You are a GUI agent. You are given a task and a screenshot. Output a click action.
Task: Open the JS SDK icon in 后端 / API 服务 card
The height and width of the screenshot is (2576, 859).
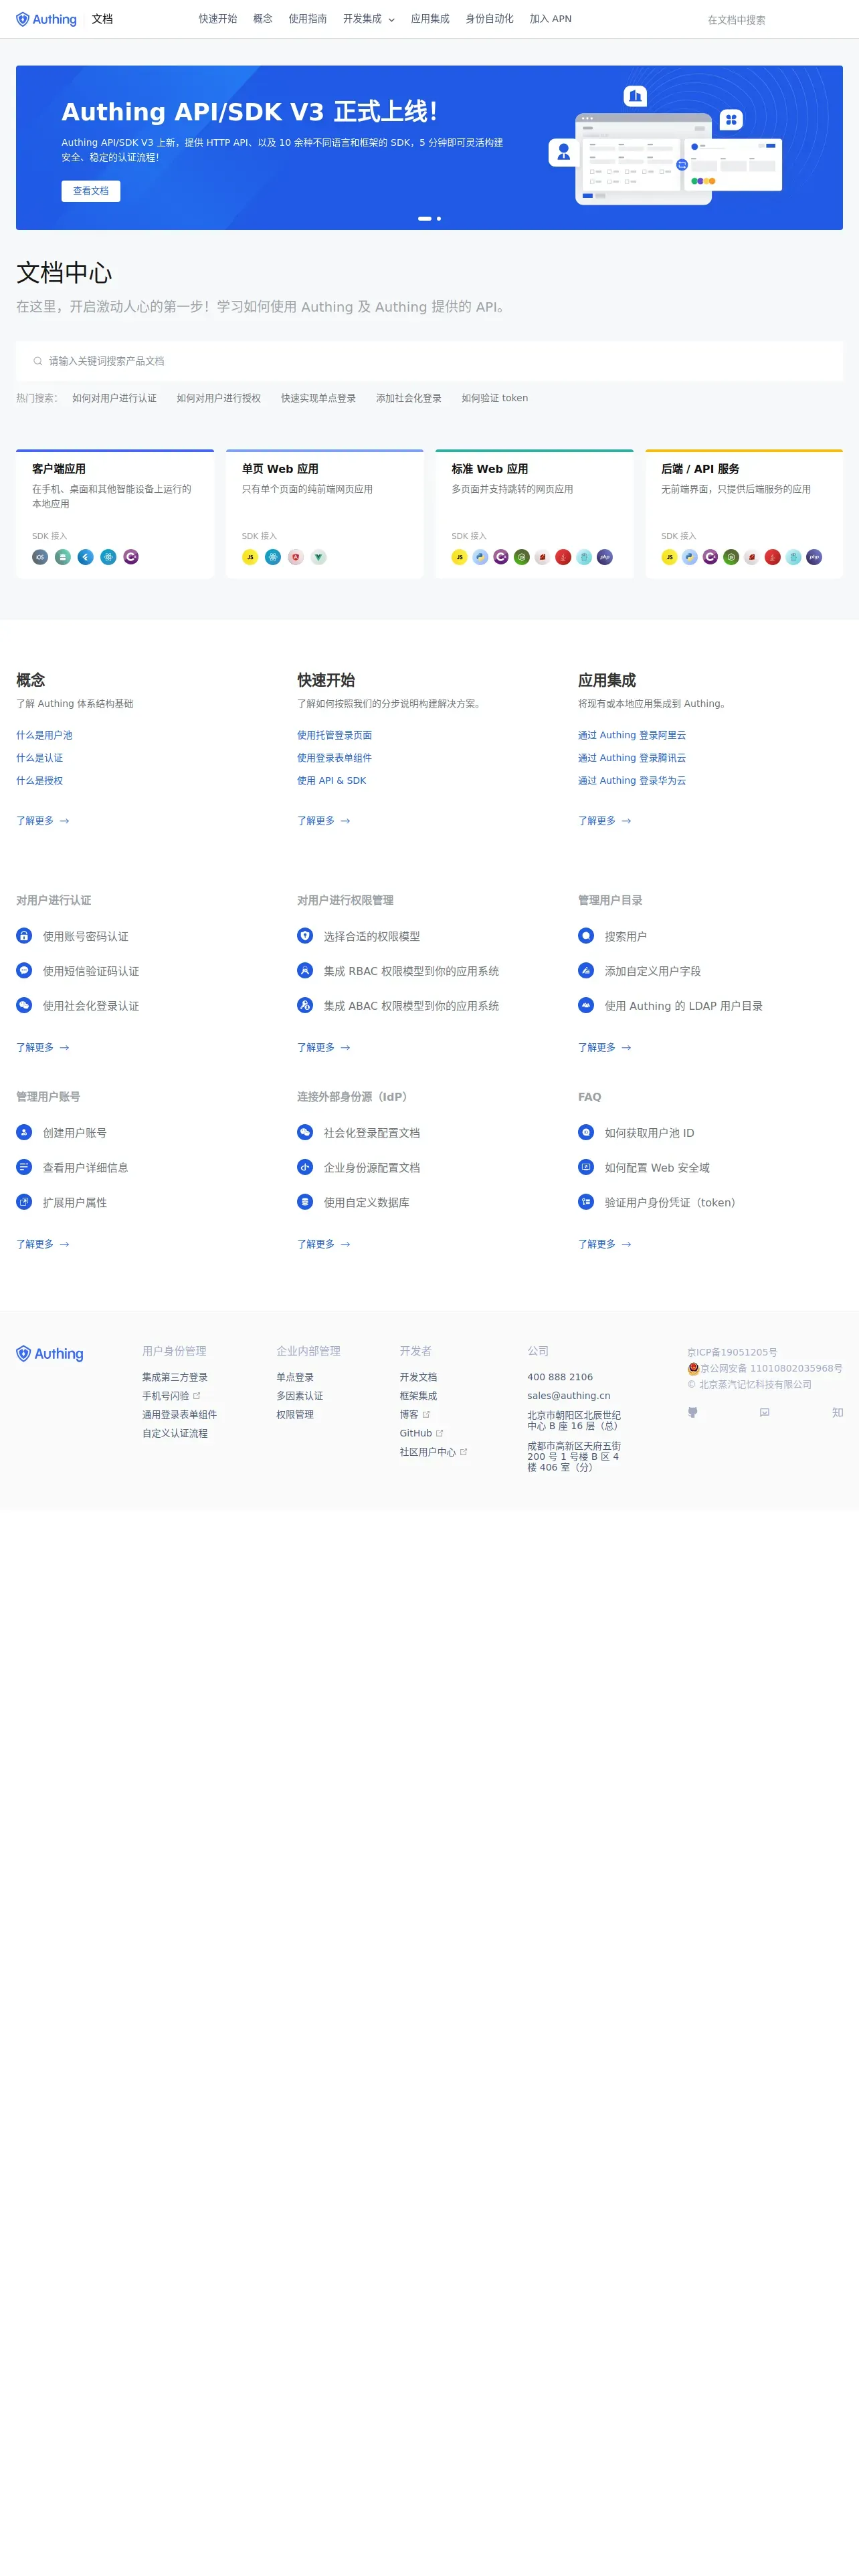coord(669,557)
